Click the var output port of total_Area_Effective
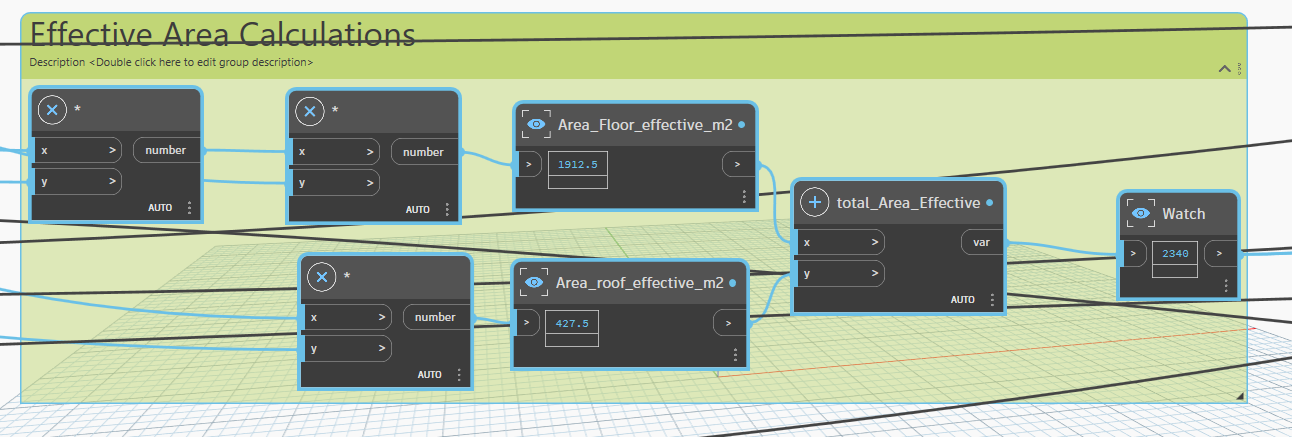 pos(981,242)
